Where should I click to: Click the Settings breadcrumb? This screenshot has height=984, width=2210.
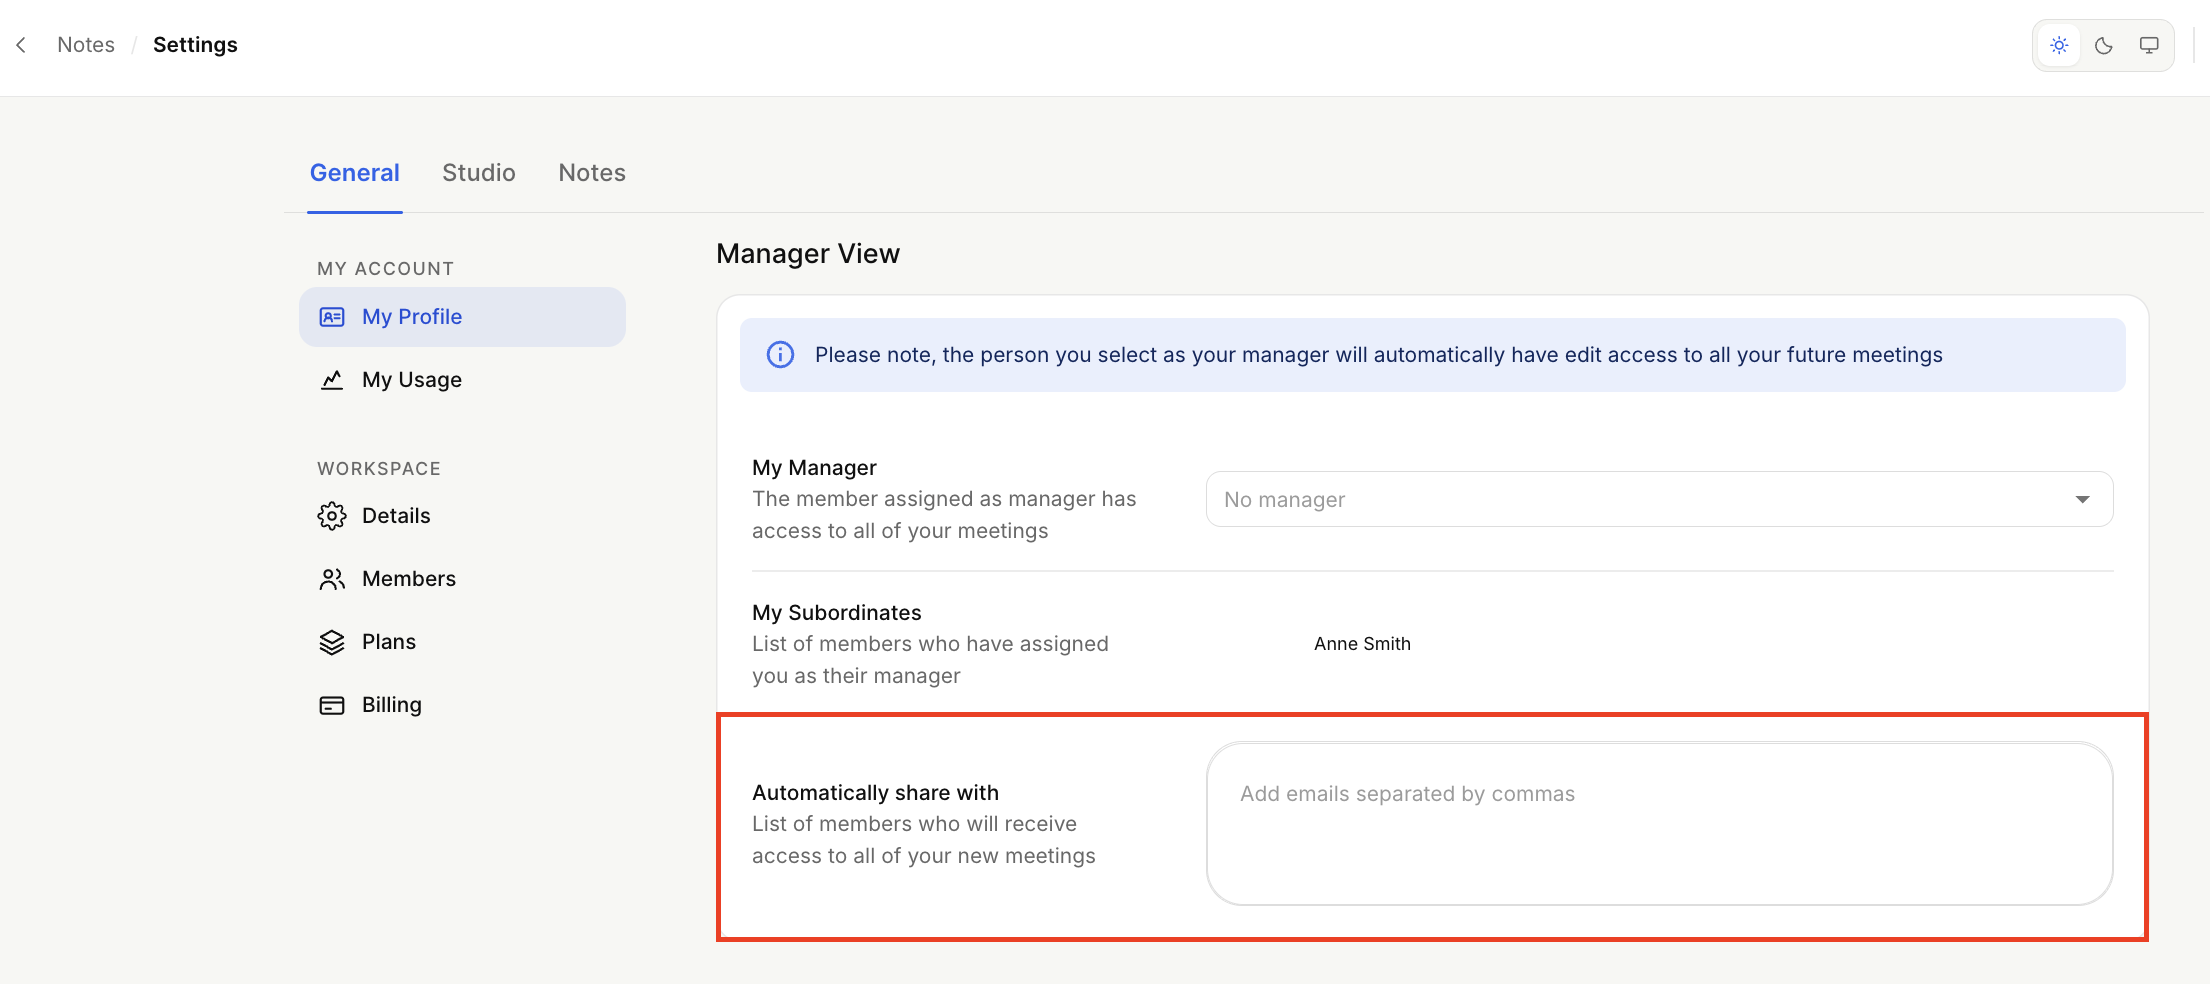click(x=195, y=45)
